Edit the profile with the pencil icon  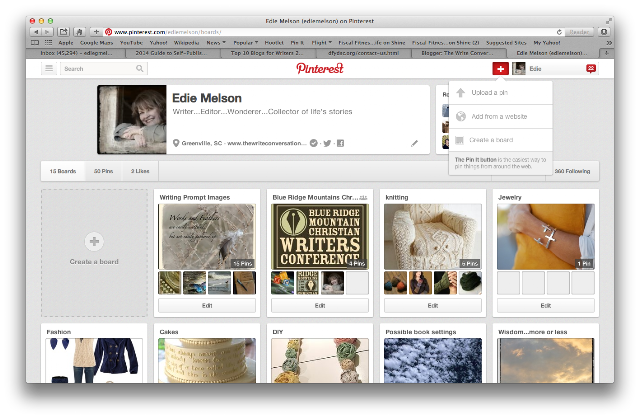click(x=414, y=143)
